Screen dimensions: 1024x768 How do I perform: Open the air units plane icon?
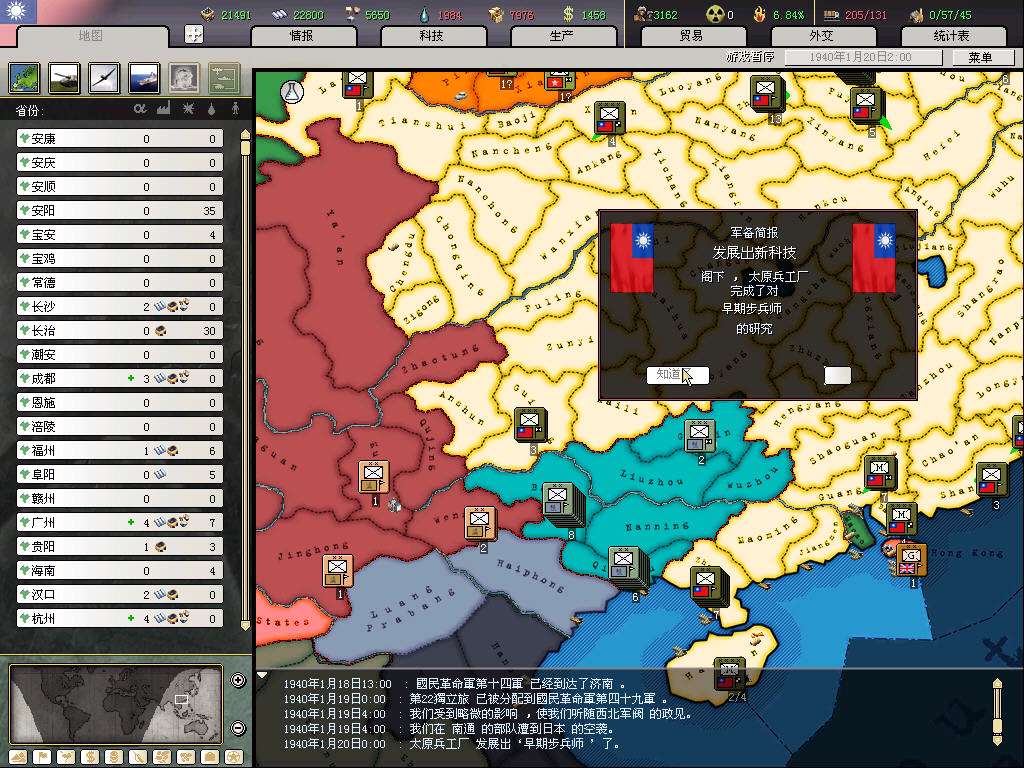click(104, 78)
